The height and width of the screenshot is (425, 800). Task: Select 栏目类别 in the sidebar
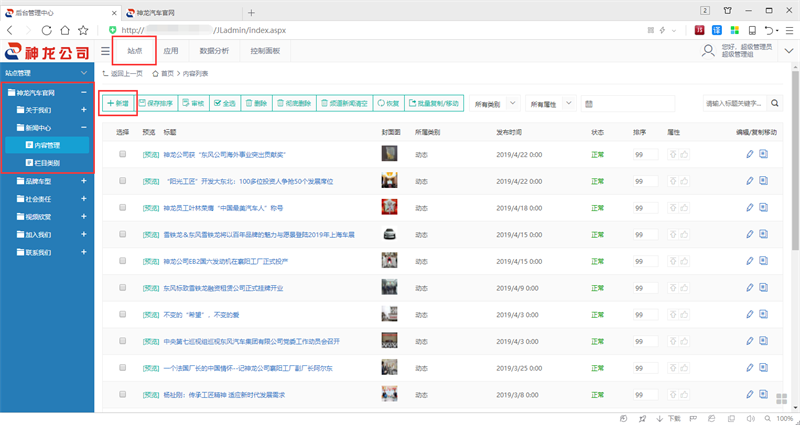47,163
